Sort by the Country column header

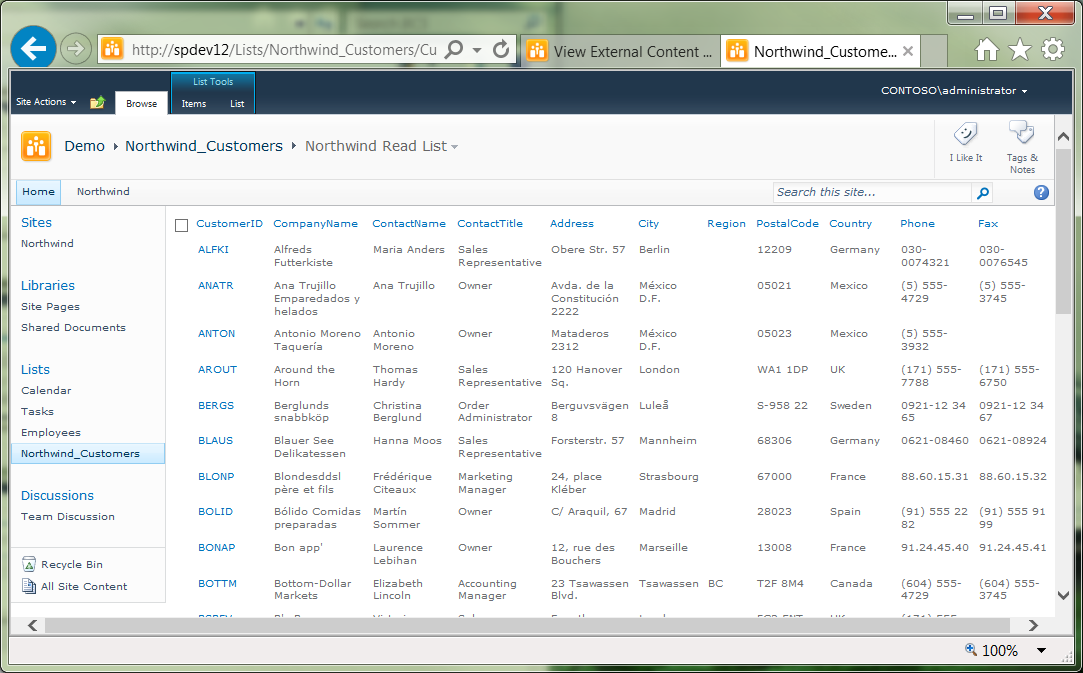(x=851, y=224)
